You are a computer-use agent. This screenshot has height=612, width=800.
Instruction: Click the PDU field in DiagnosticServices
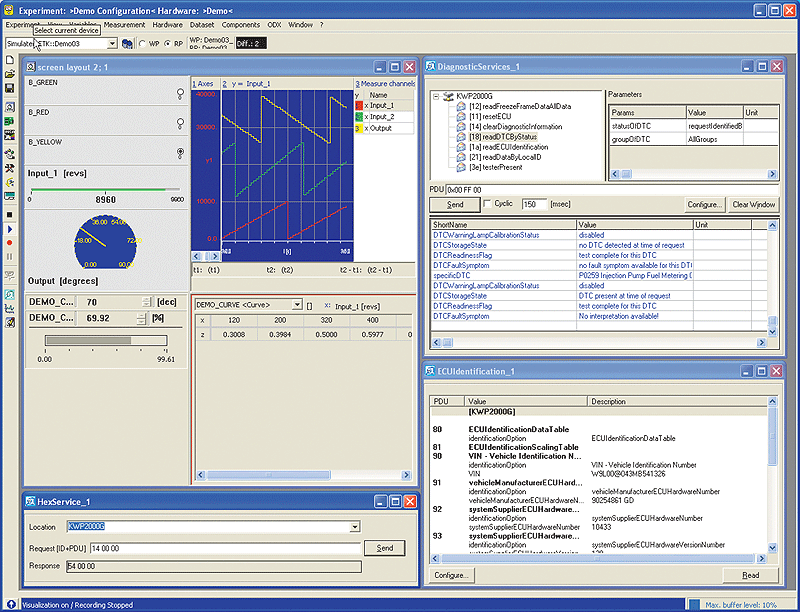[x=612, y=190]
